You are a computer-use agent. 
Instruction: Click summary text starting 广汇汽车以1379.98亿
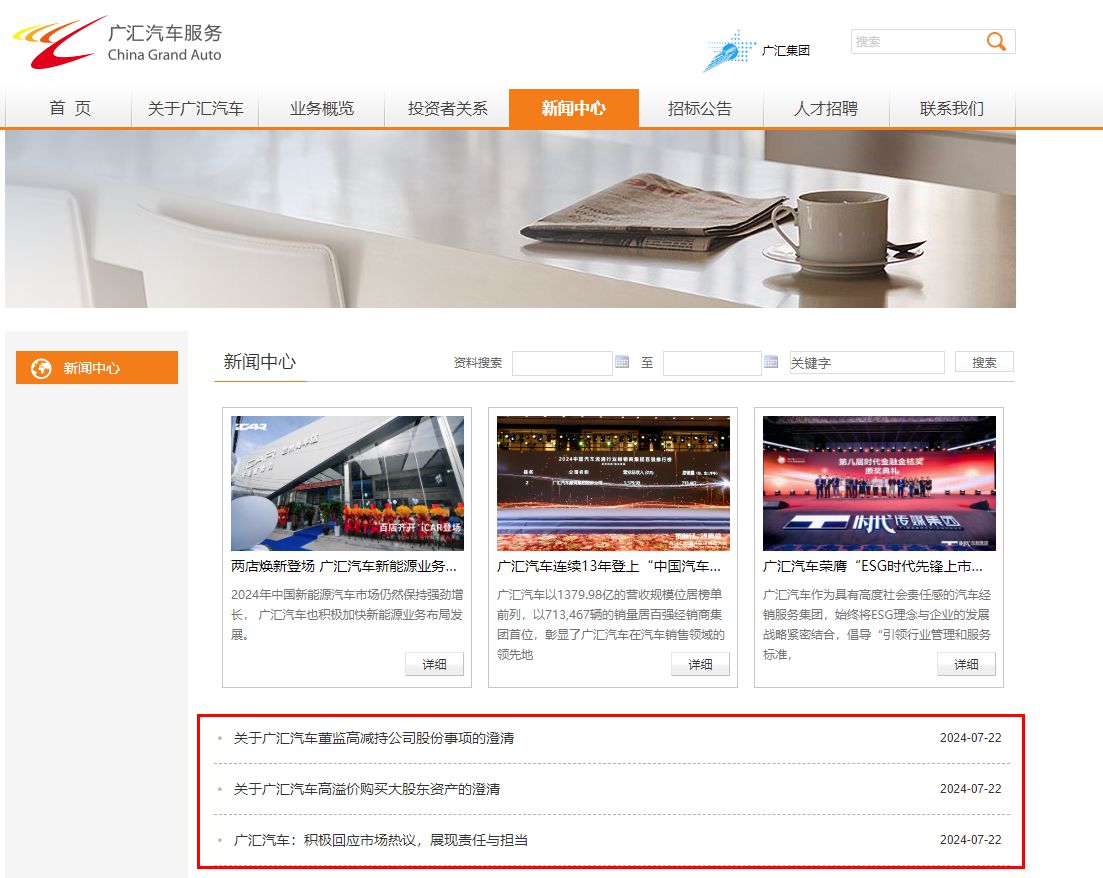coord(611,624)
